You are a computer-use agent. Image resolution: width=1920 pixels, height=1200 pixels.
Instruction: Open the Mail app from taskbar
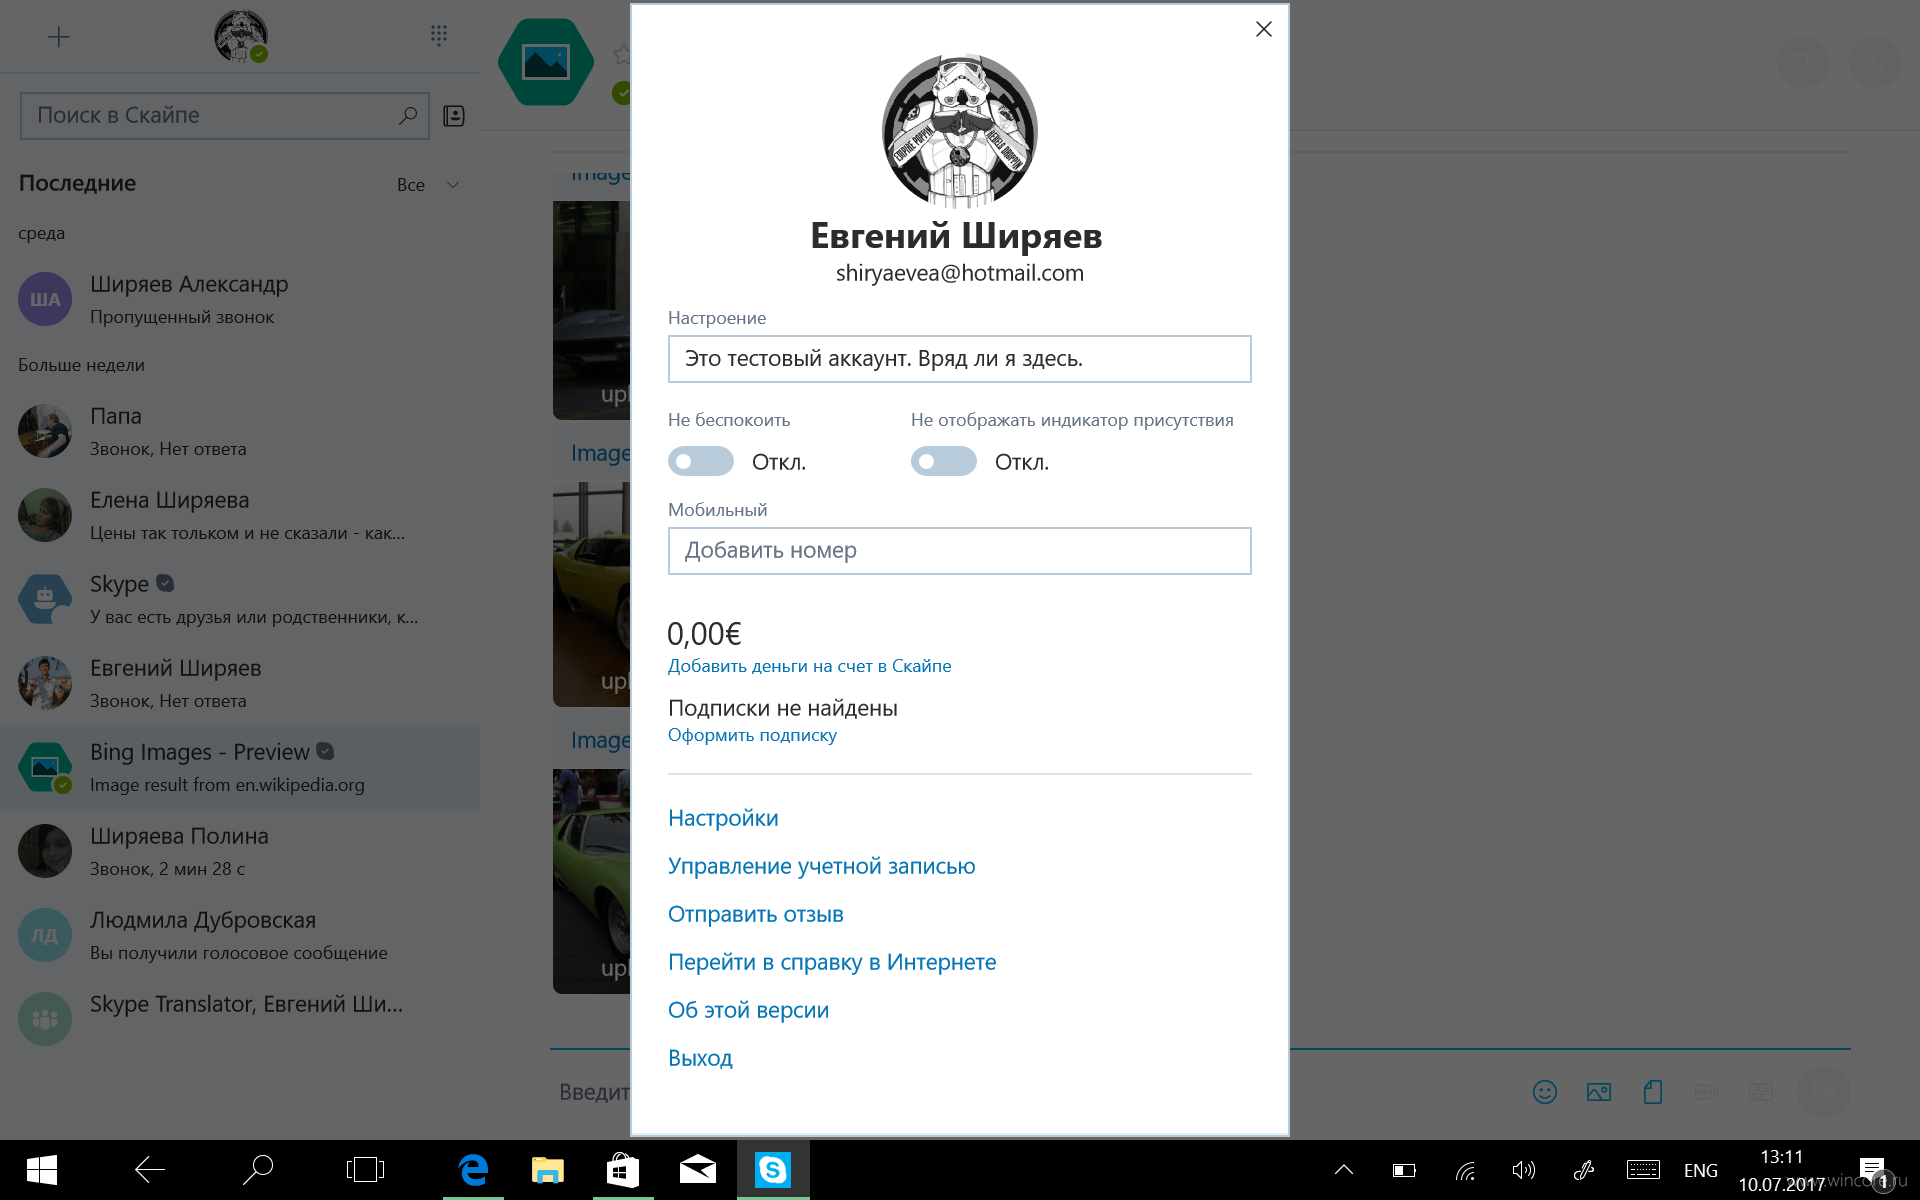698,1170
